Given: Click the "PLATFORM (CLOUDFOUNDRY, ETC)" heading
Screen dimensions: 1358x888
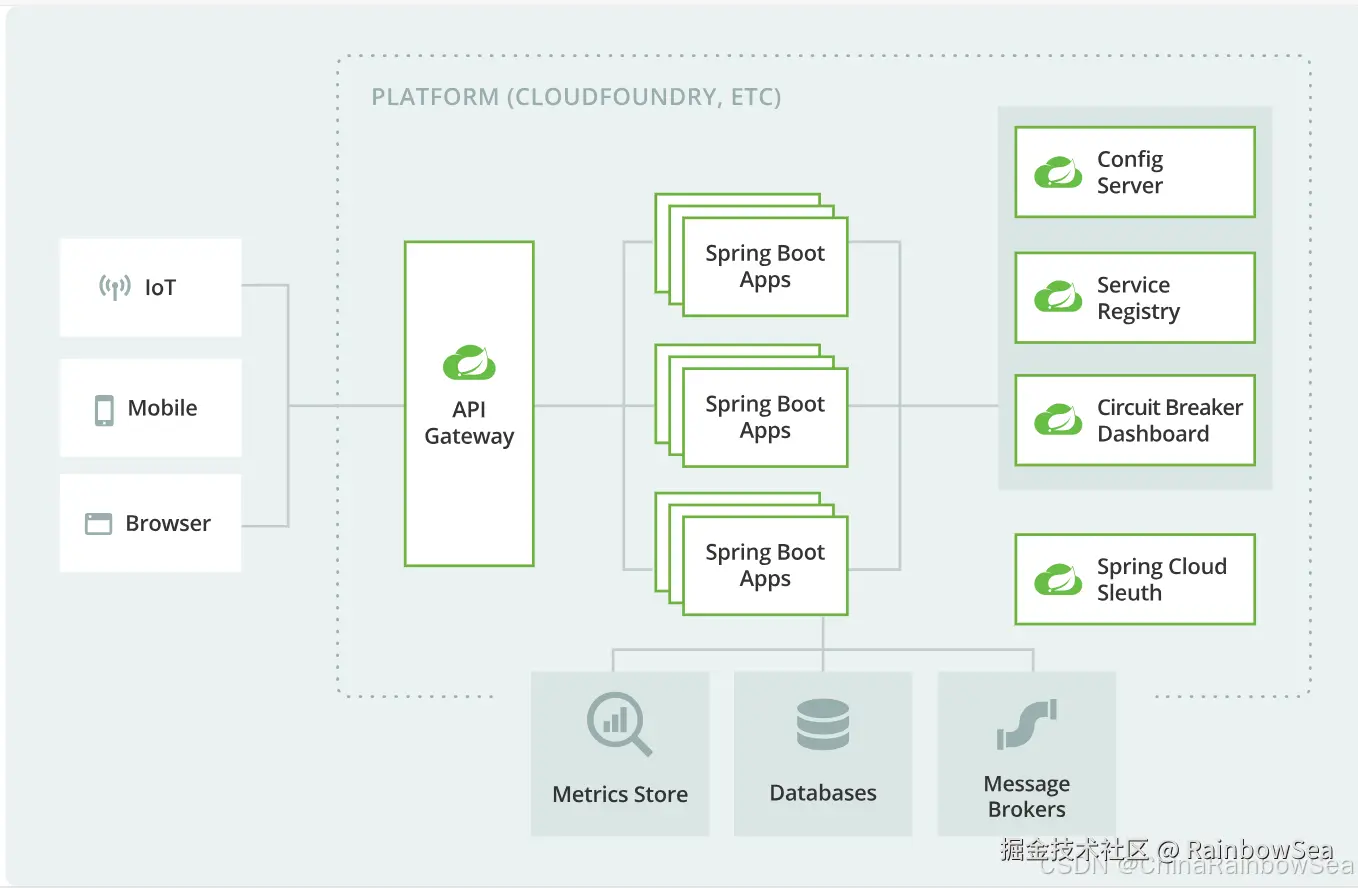Looking at the screenshot, I should click(x=576, y=97).
